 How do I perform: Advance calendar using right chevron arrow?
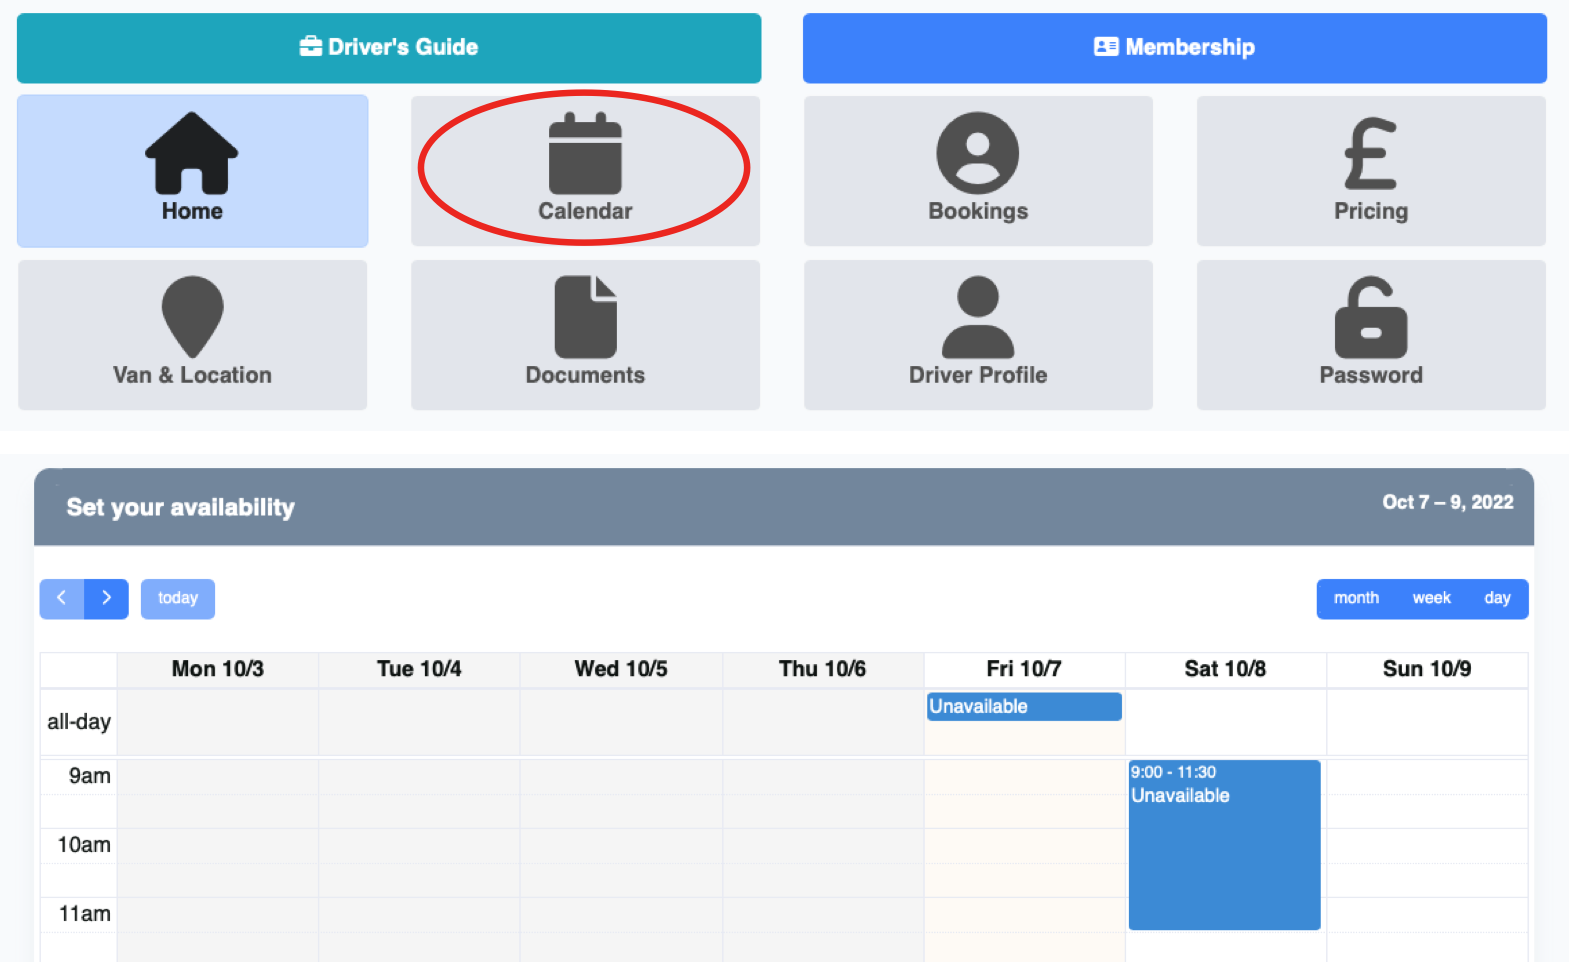point(106,598)
